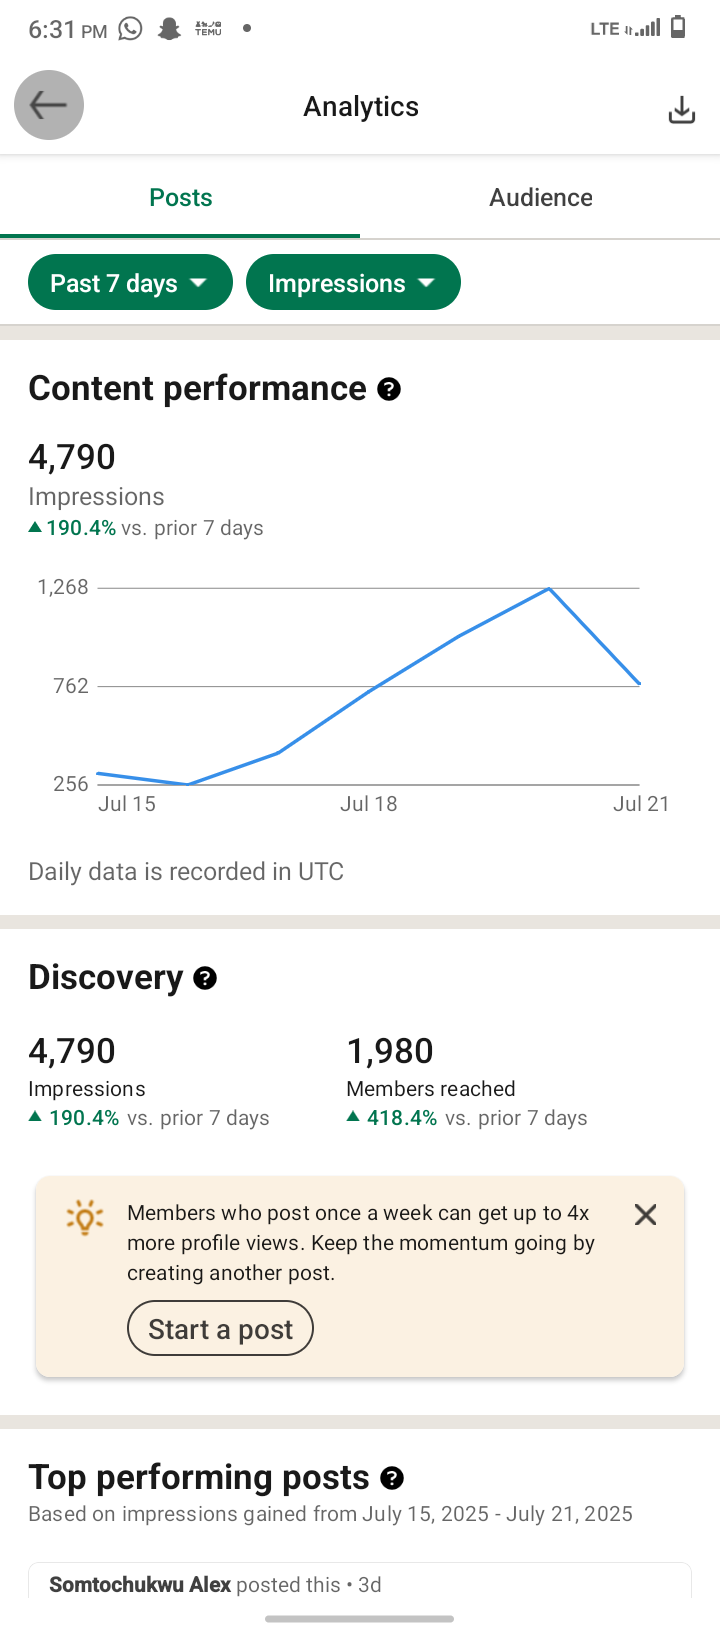Open Top performing posts help icon
Viewport: 720px width, 1640px height.
[x=392, y=1477]
